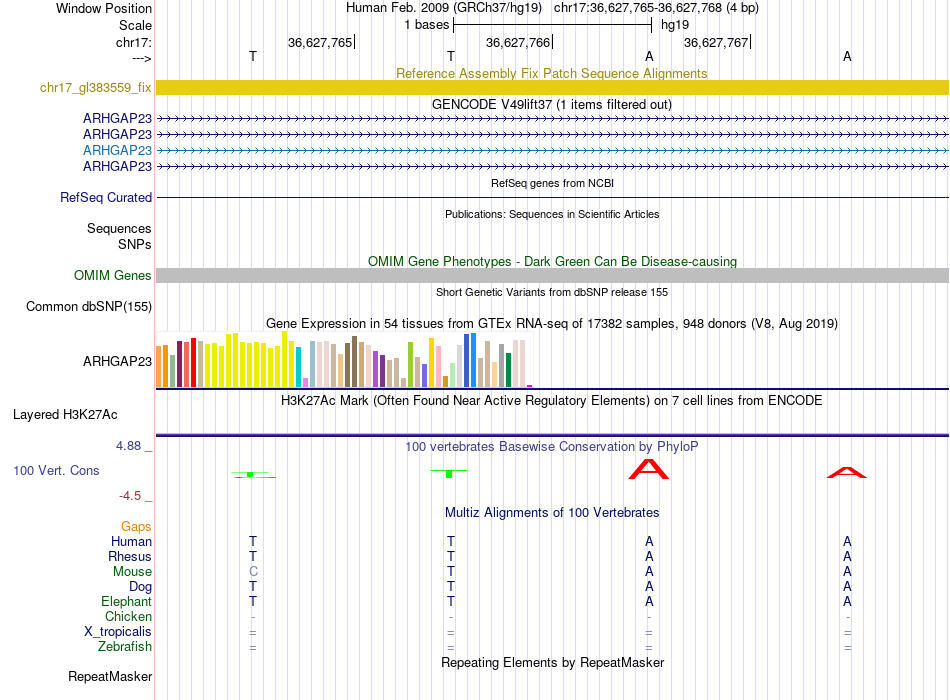Select the Chicken alignment row label

pyautogui.click(x=128, y=617)
